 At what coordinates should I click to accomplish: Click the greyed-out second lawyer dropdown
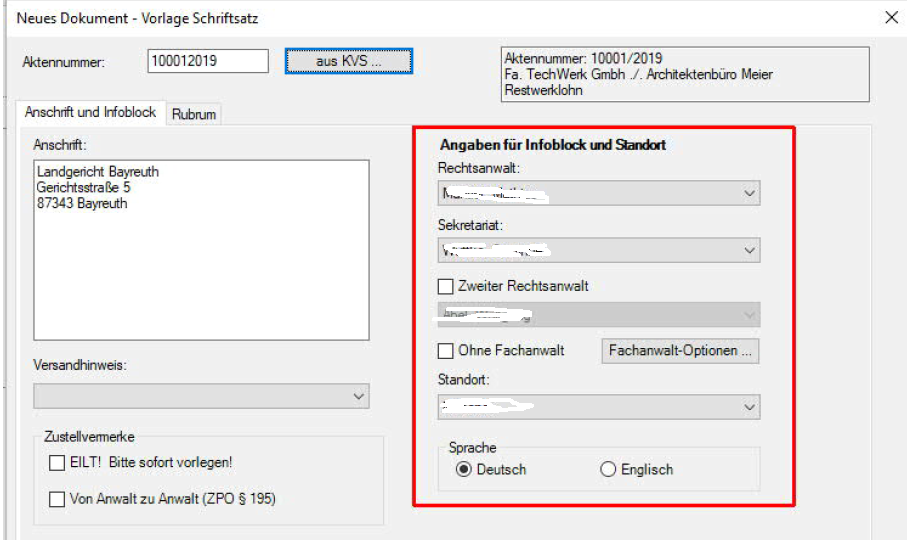[598, 315]
